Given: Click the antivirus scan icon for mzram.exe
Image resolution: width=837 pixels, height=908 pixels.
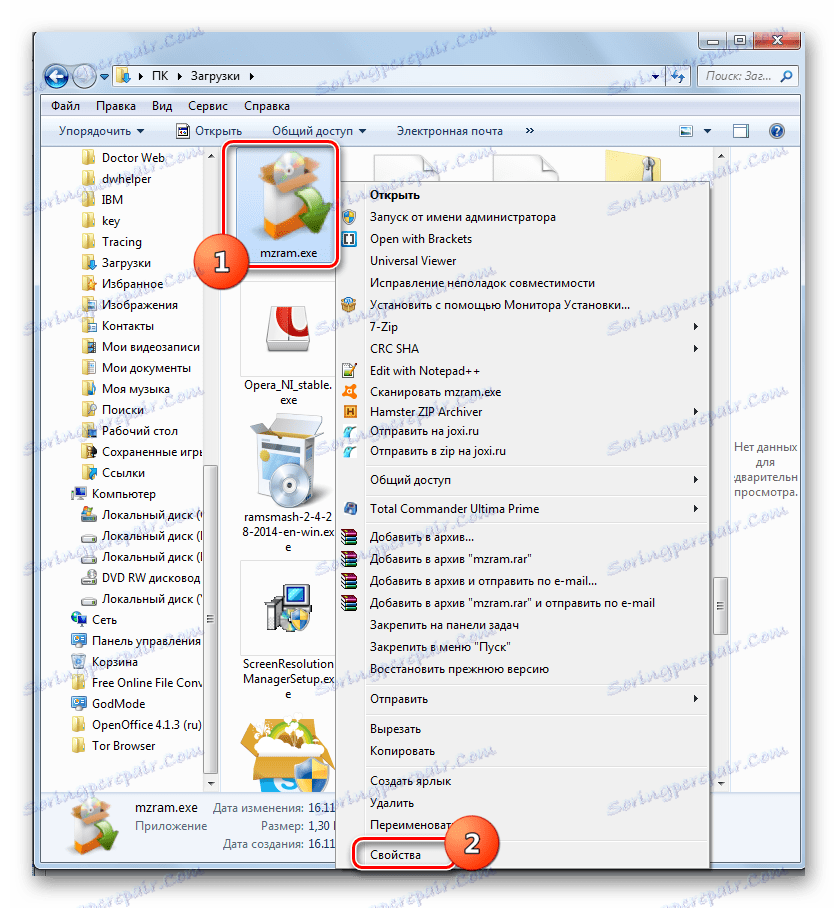Looking at the screenshot, I should (x=349, y=391).
